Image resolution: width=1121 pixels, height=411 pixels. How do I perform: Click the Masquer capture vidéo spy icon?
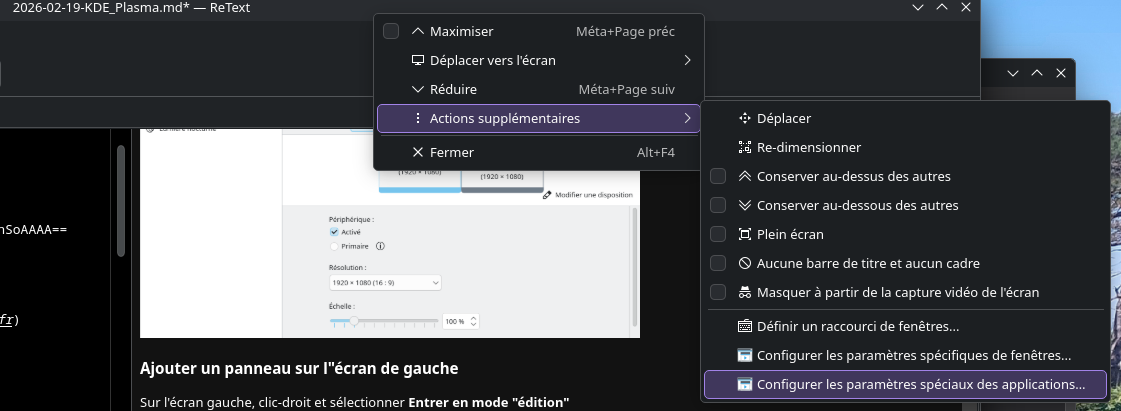(744, 293)
